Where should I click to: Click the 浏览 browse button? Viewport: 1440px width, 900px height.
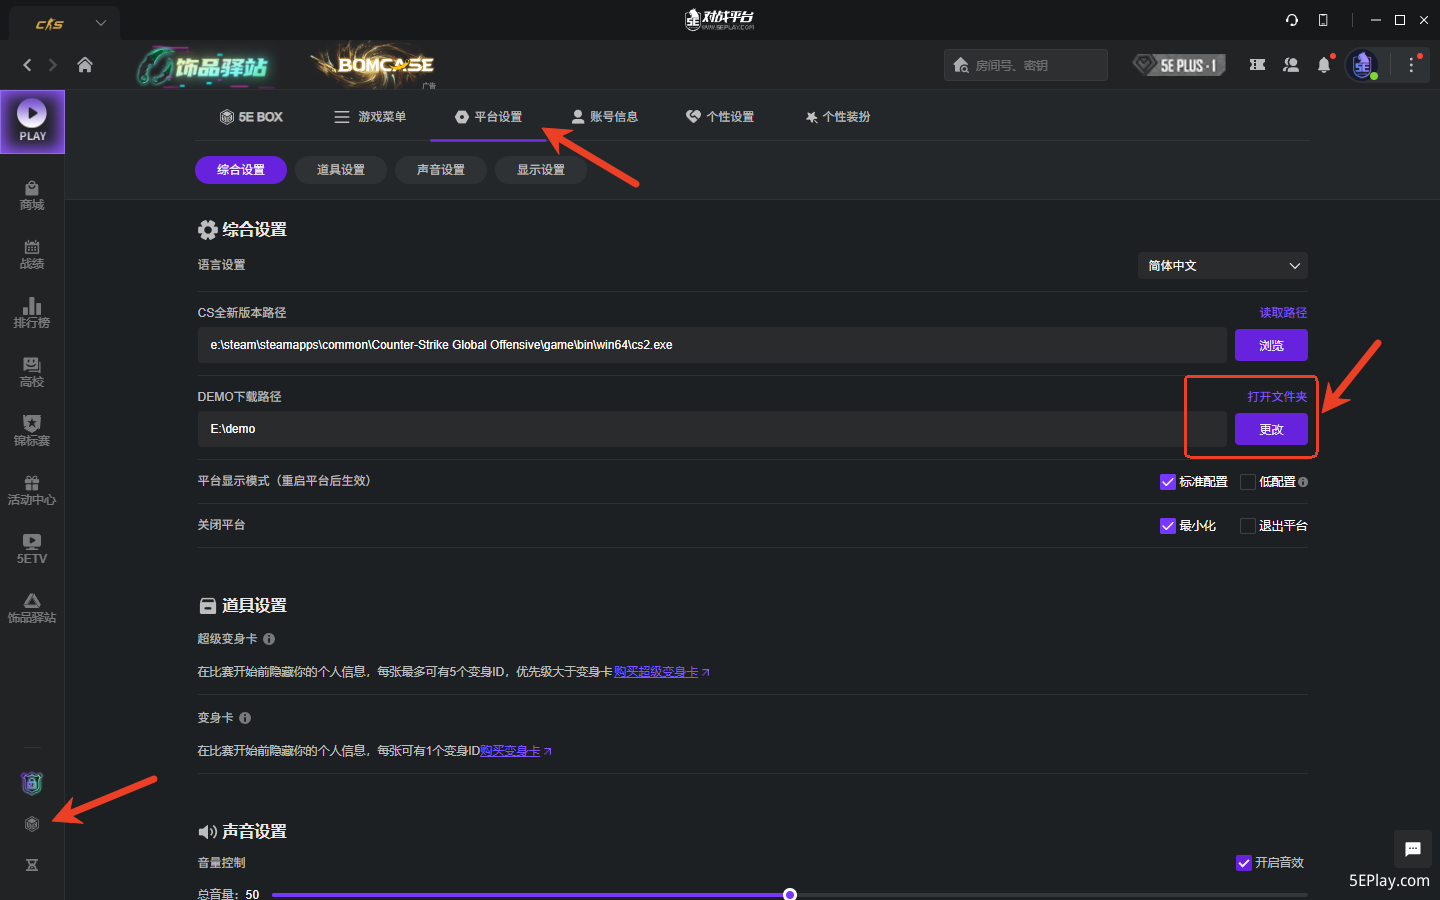point(1271,345)
